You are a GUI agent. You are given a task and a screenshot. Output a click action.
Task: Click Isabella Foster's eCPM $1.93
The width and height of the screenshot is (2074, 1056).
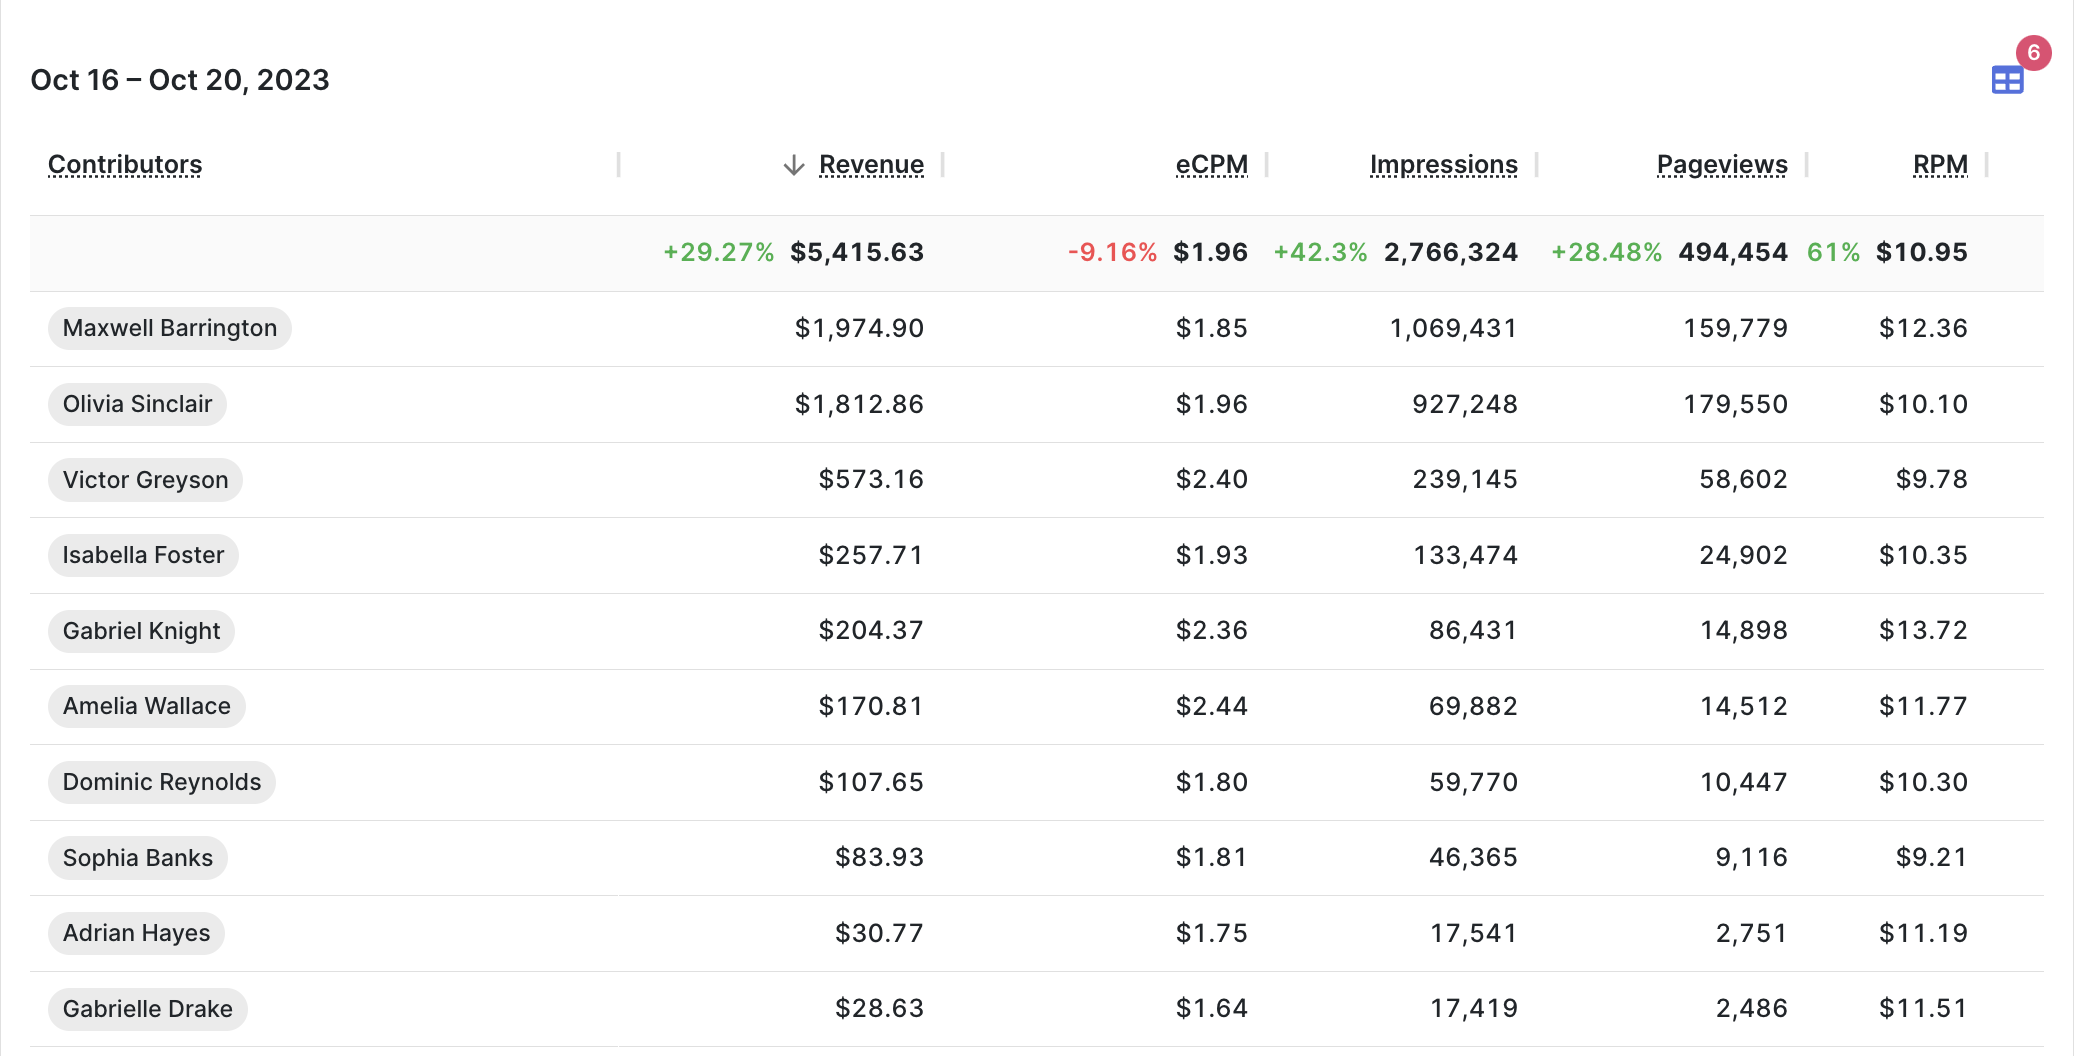pos(1211,555)
